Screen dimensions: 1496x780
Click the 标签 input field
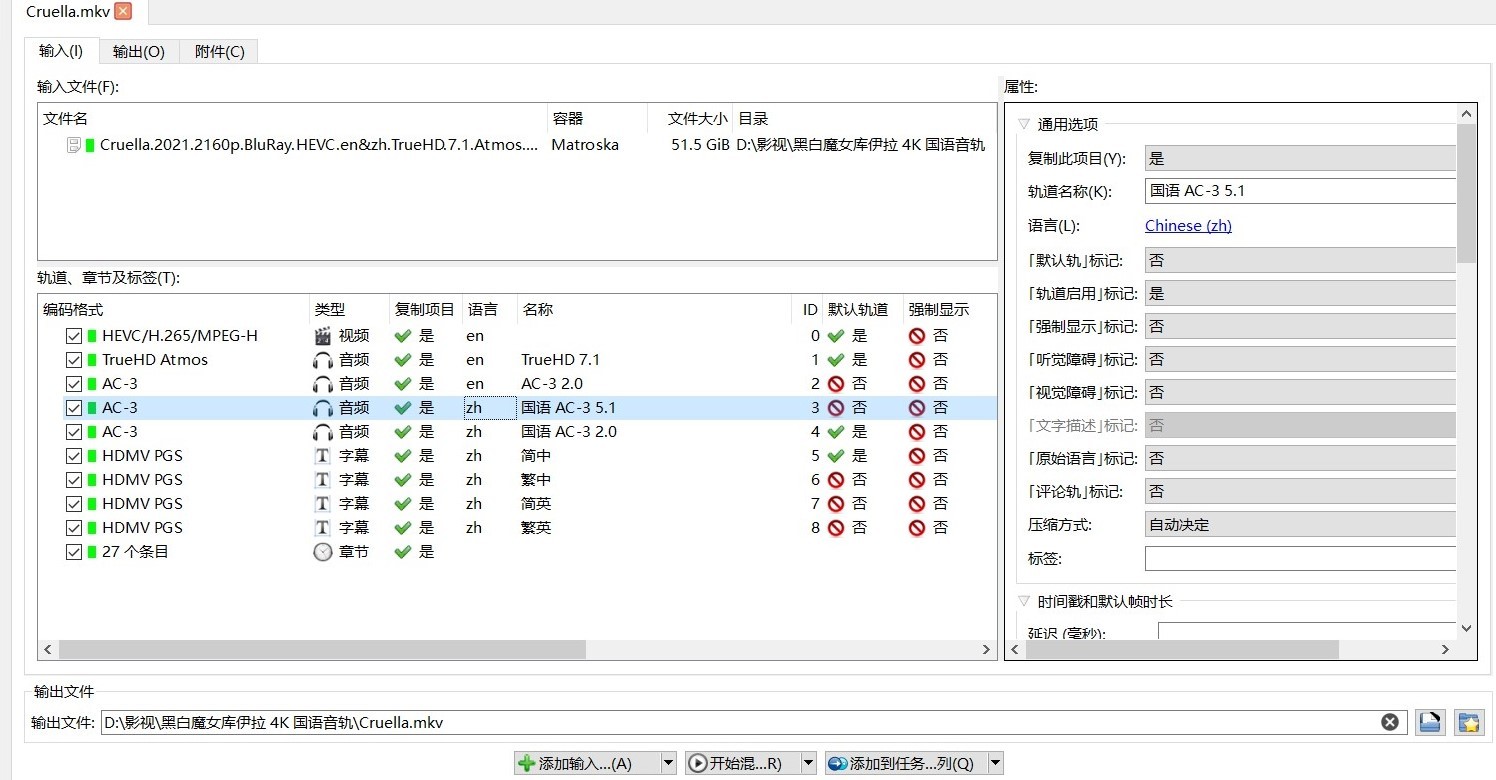coord(1300,558)
